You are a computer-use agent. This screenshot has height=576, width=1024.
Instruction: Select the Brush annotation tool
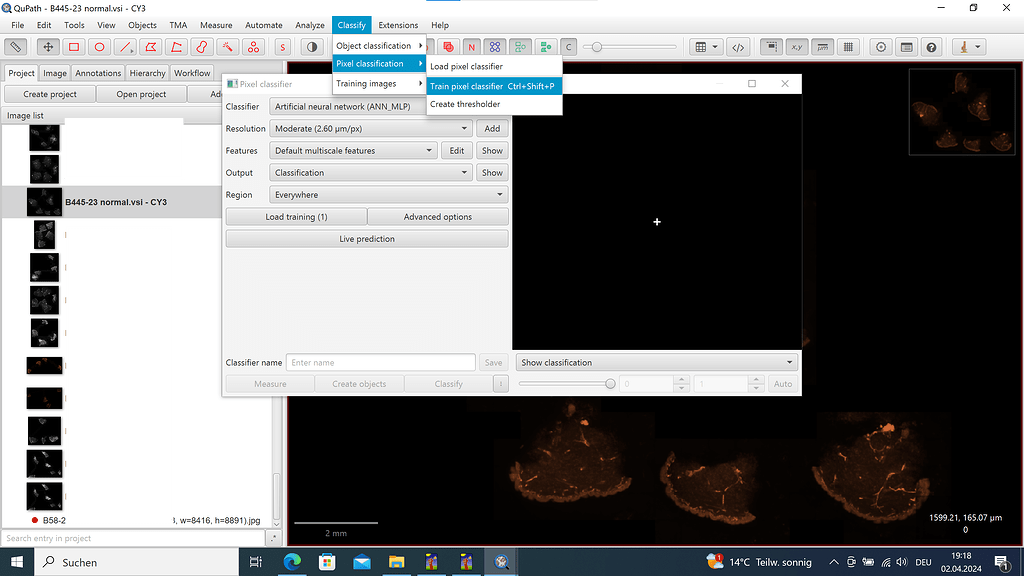pyautogui.click(x=203, y=47)
